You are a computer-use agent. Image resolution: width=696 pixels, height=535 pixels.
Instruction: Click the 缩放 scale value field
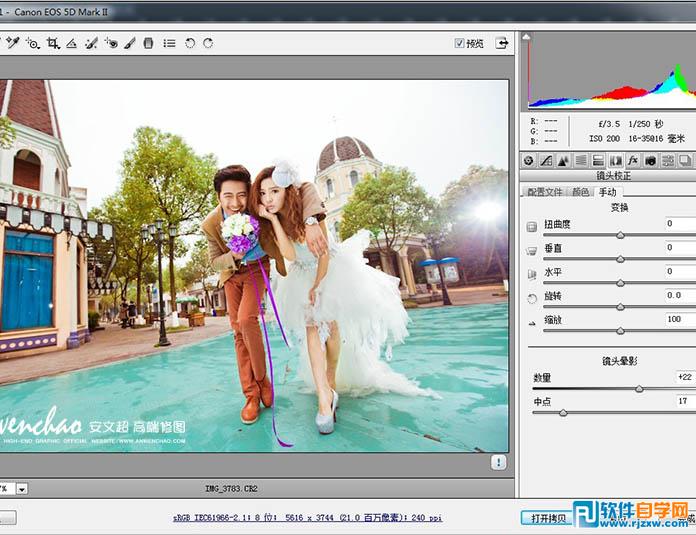point(680,319)
